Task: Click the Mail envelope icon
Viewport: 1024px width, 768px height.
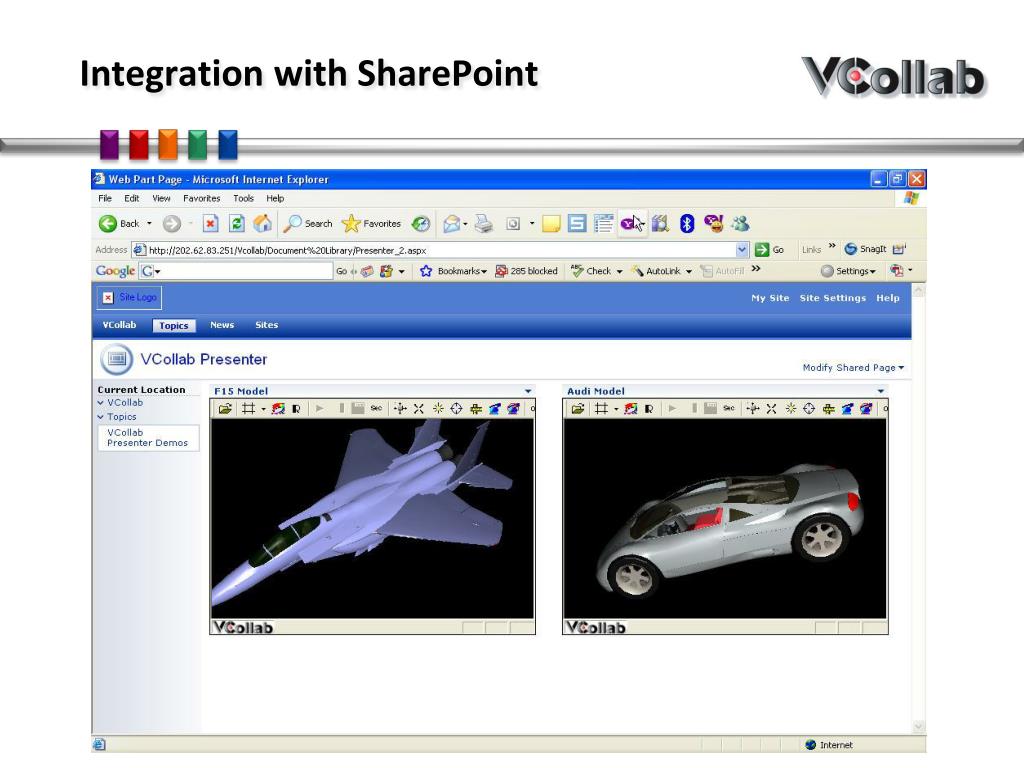Action: pyautogui.click(x=451, y=224)
